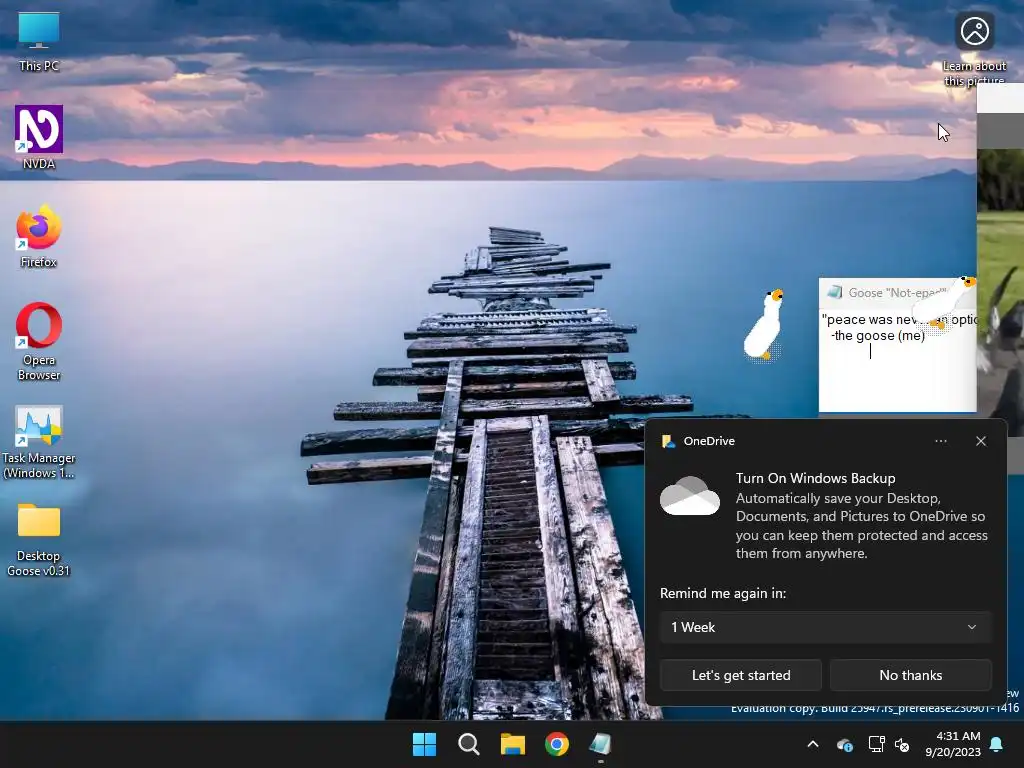Show hidden icons in the system tray
The image size is (1024, 768).
tap(813, 744)
